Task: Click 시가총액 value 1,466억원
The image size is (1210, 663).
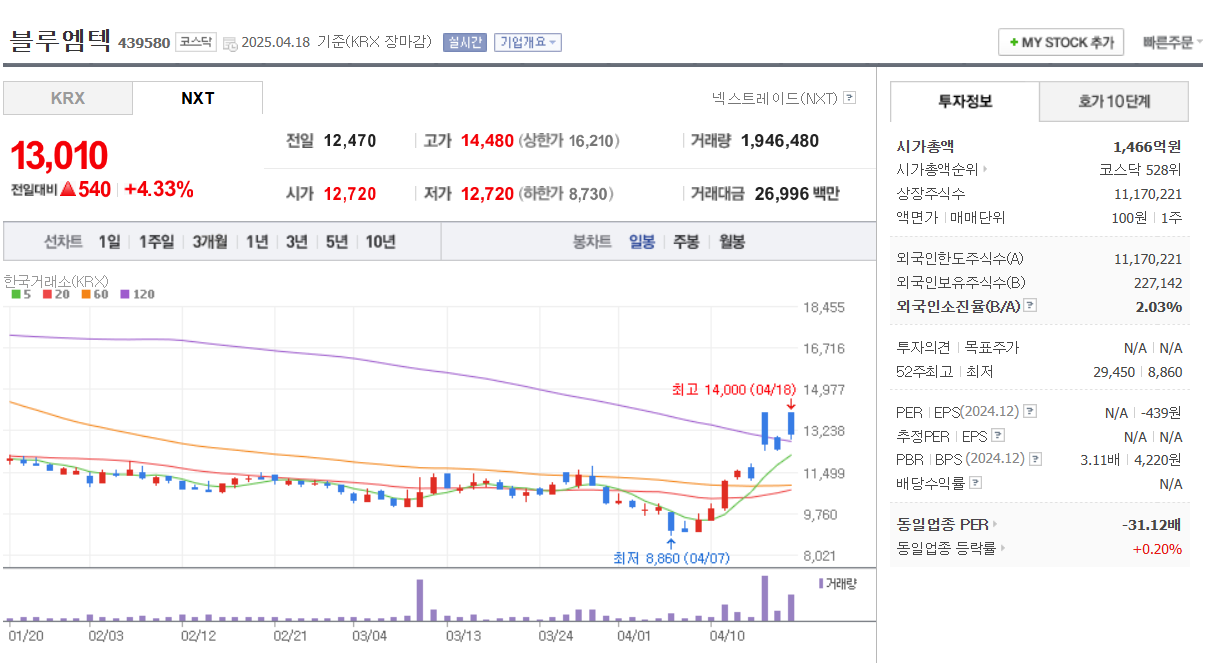Action: [1147, 146]
